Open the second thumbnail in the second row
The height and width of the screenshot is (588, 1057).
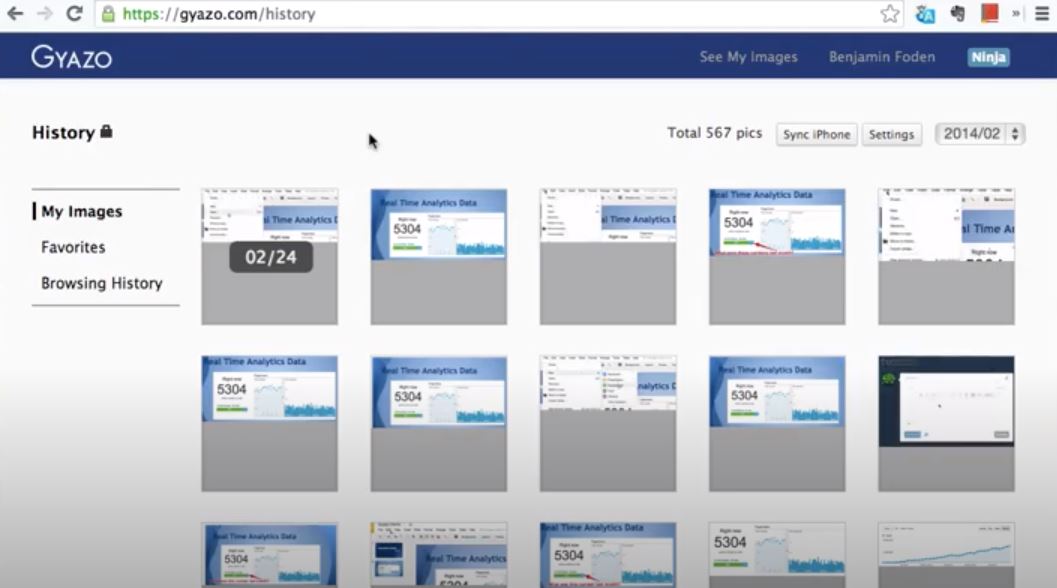(439, 423)
